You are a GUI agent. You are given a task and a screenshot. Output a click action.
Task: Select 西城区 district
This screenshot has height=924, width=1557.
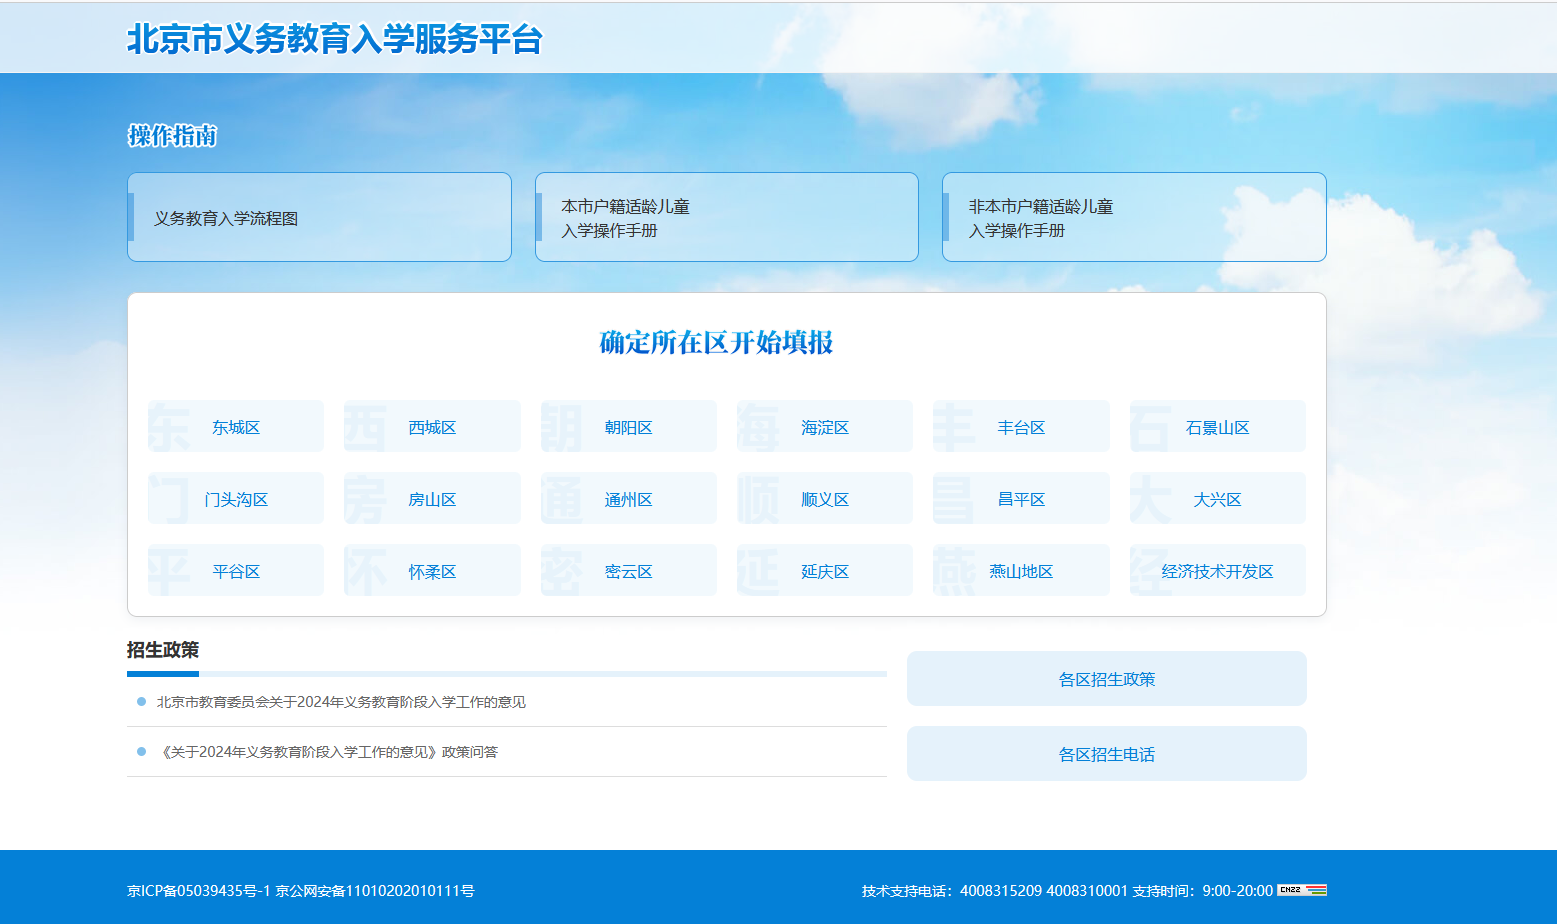(432, 427)
